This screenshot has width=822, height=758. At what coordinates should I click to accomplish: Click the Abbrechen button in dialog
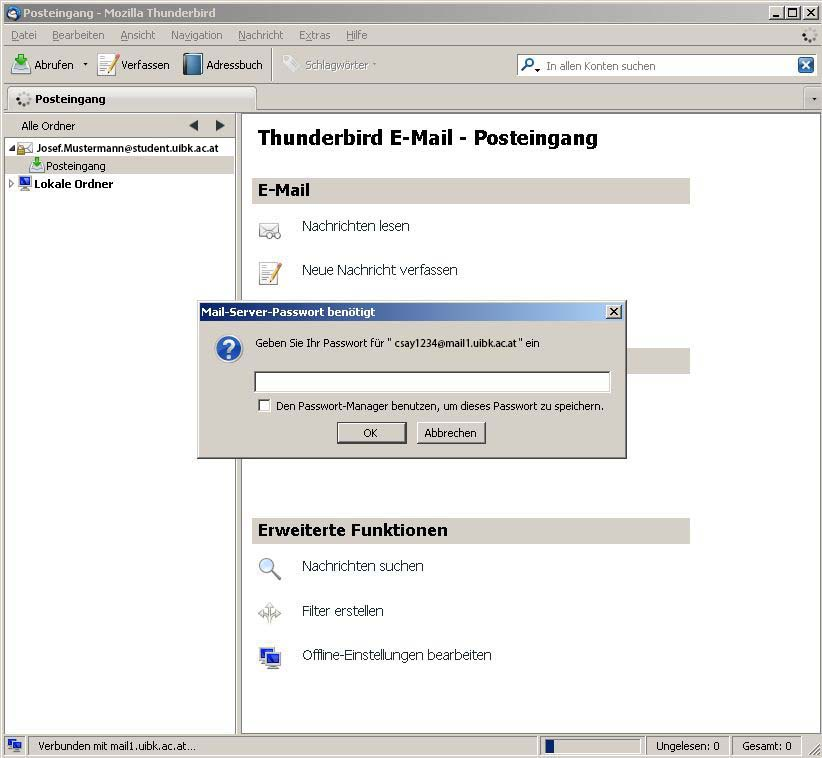[x=450, y=433]
